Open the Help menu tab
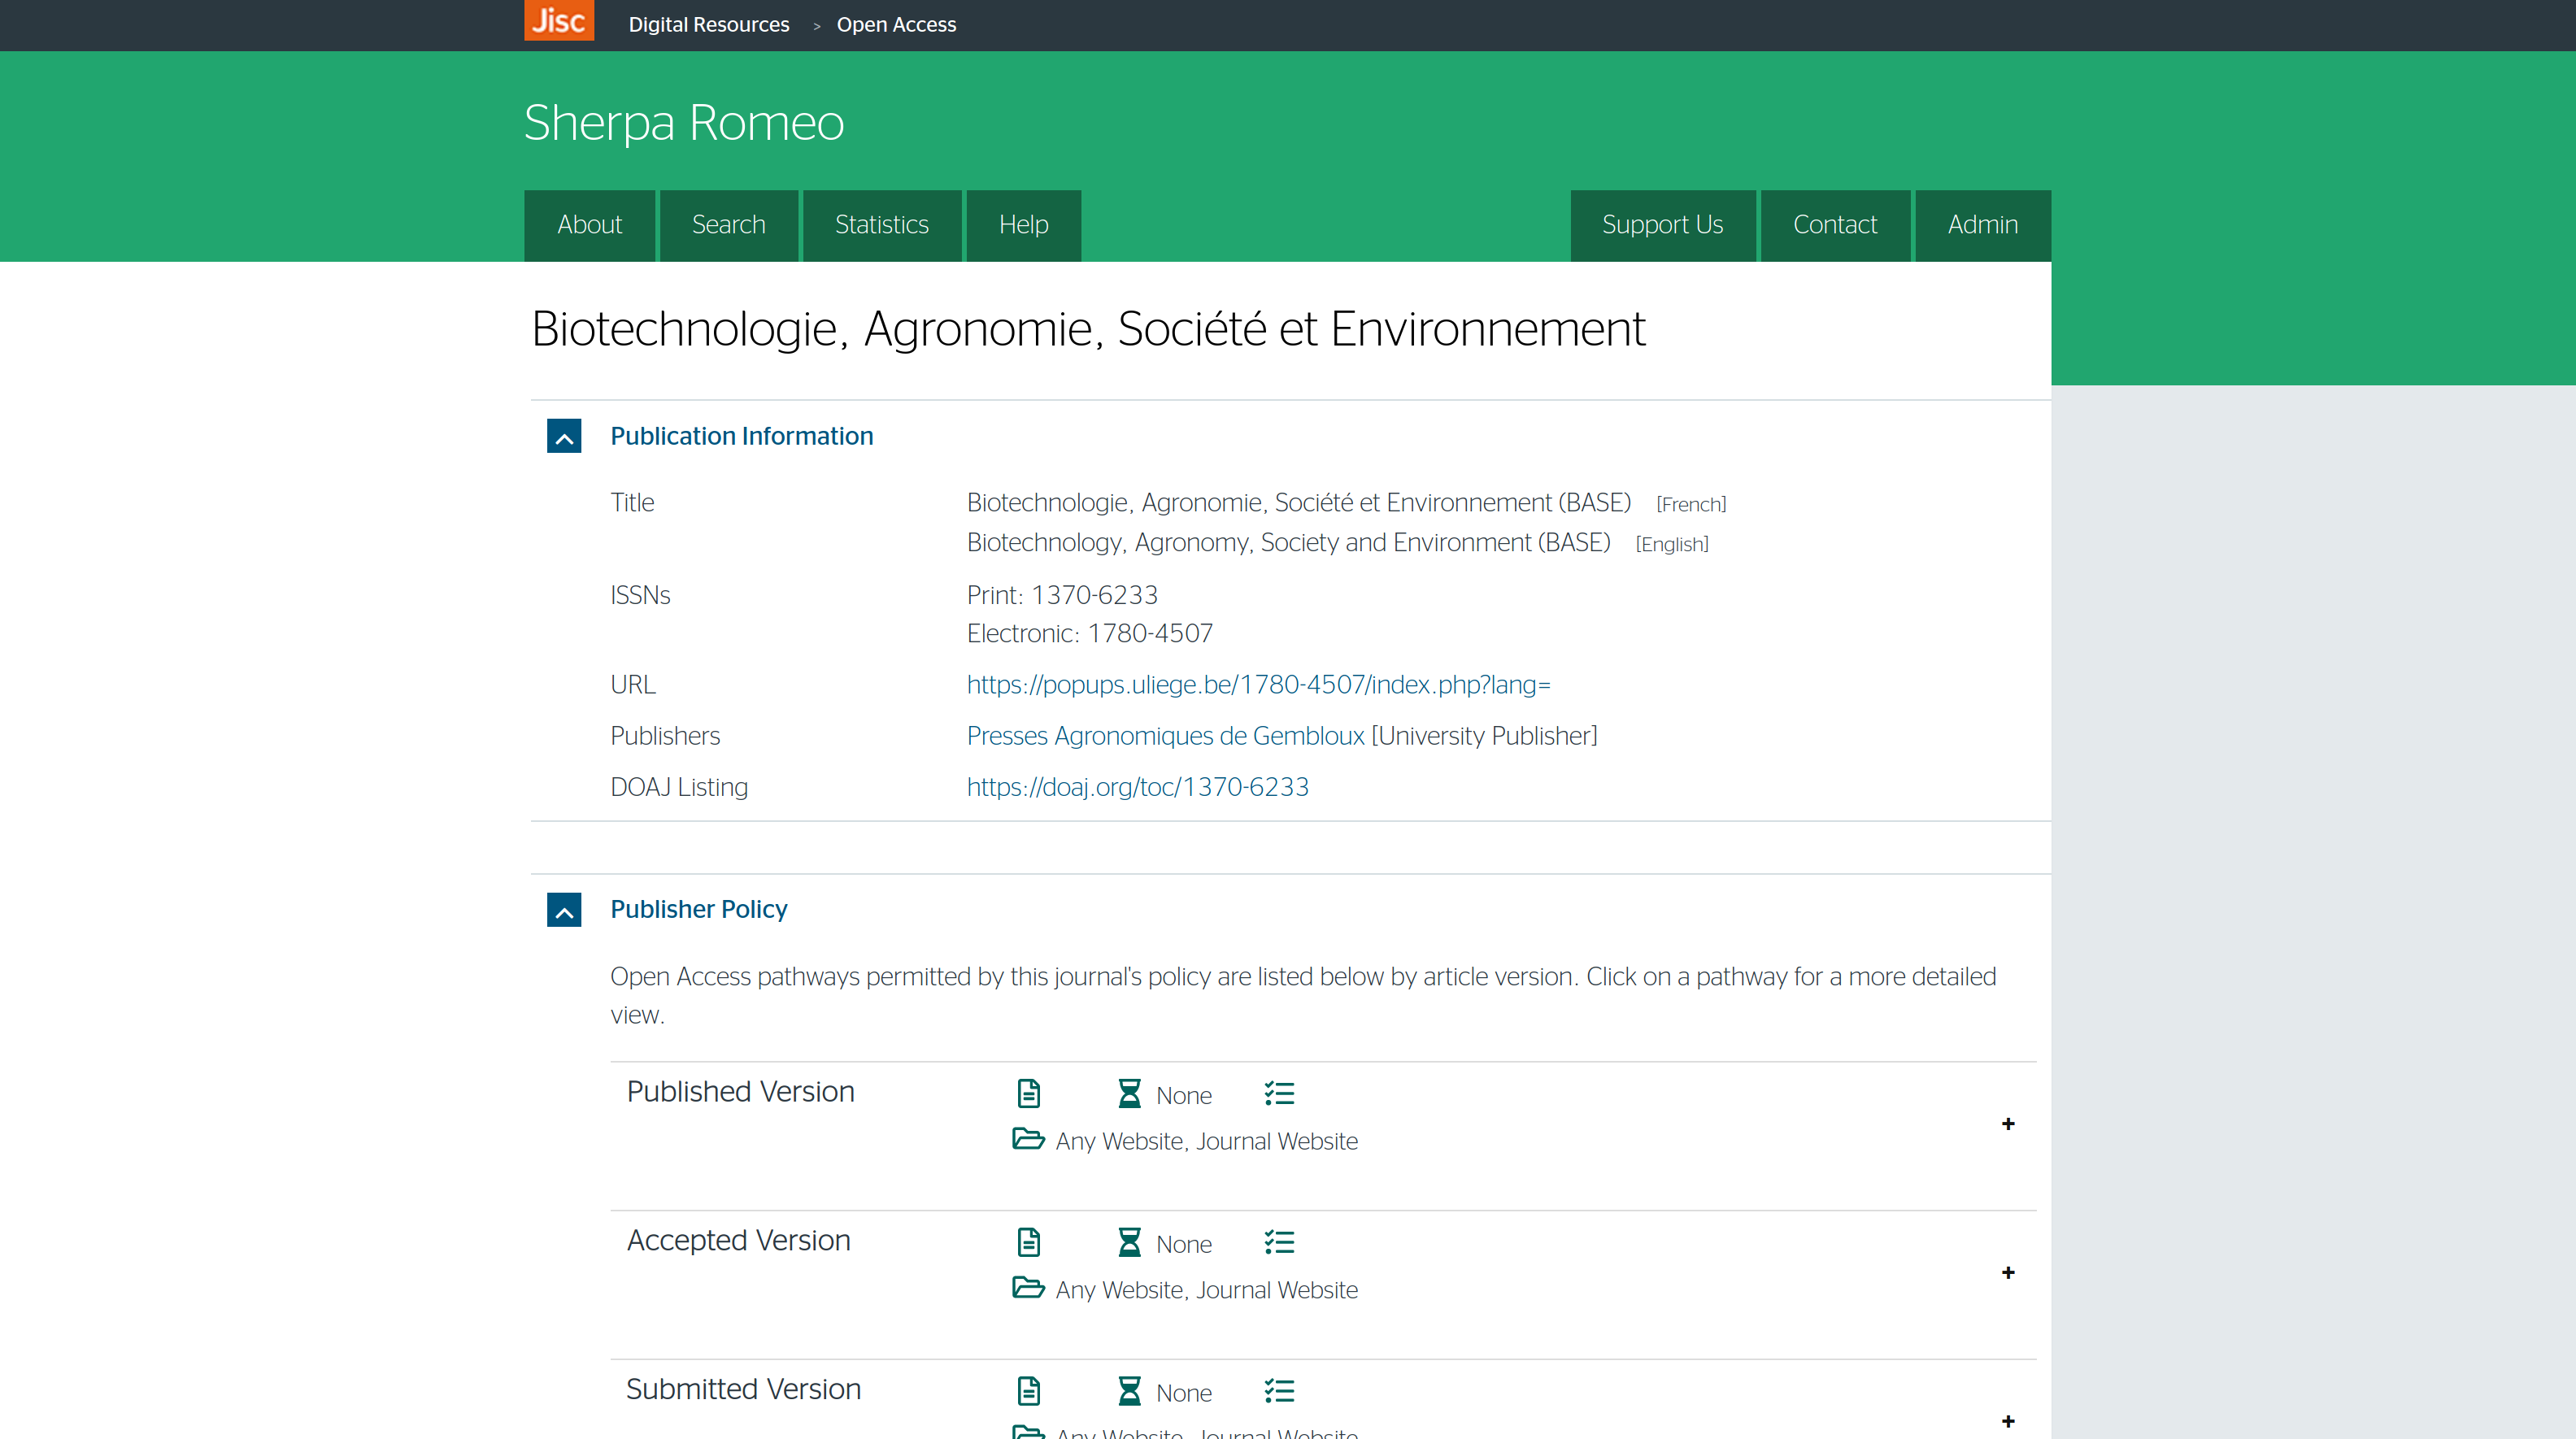Viewport: 2576px width, 1439px height. click(1023, 225)
